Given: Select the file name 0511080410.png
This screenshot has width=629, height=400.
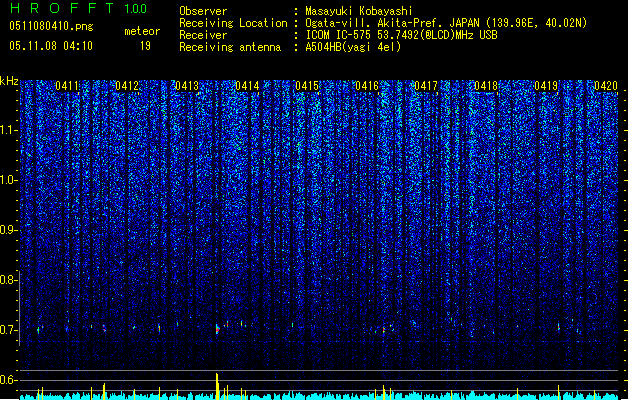Looking at the screenshot, I should (51, 26).
